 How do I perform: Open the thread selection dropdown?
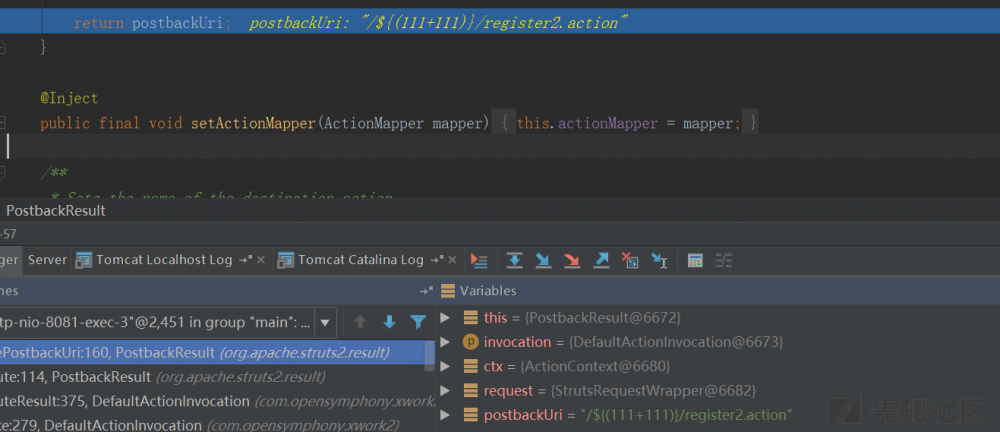coord(325,322)
